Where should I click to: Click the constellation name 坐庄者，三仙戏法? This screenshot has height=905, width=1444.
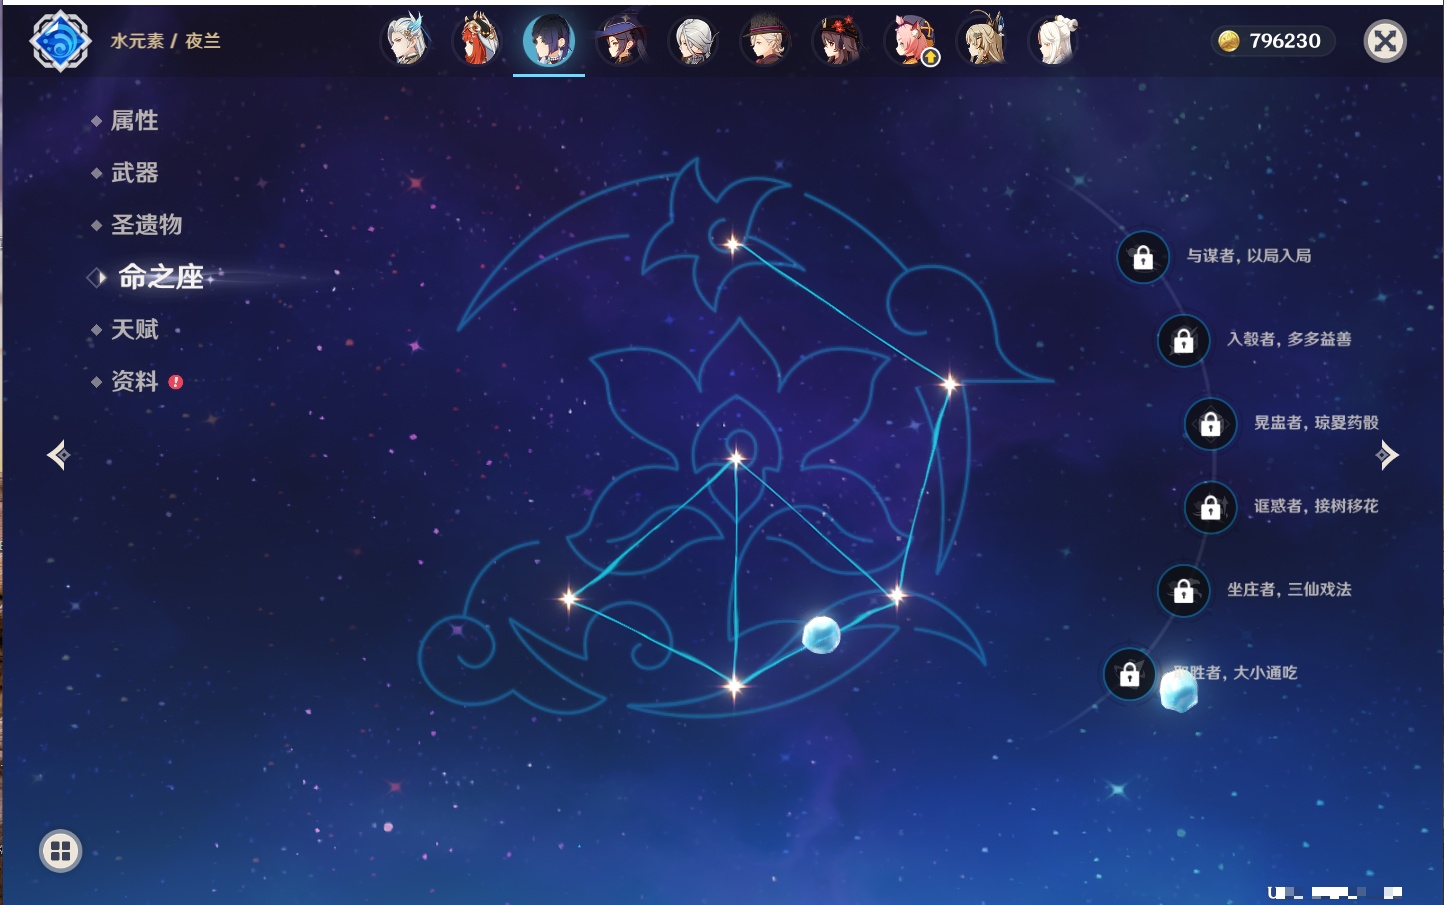(1289, 589)
